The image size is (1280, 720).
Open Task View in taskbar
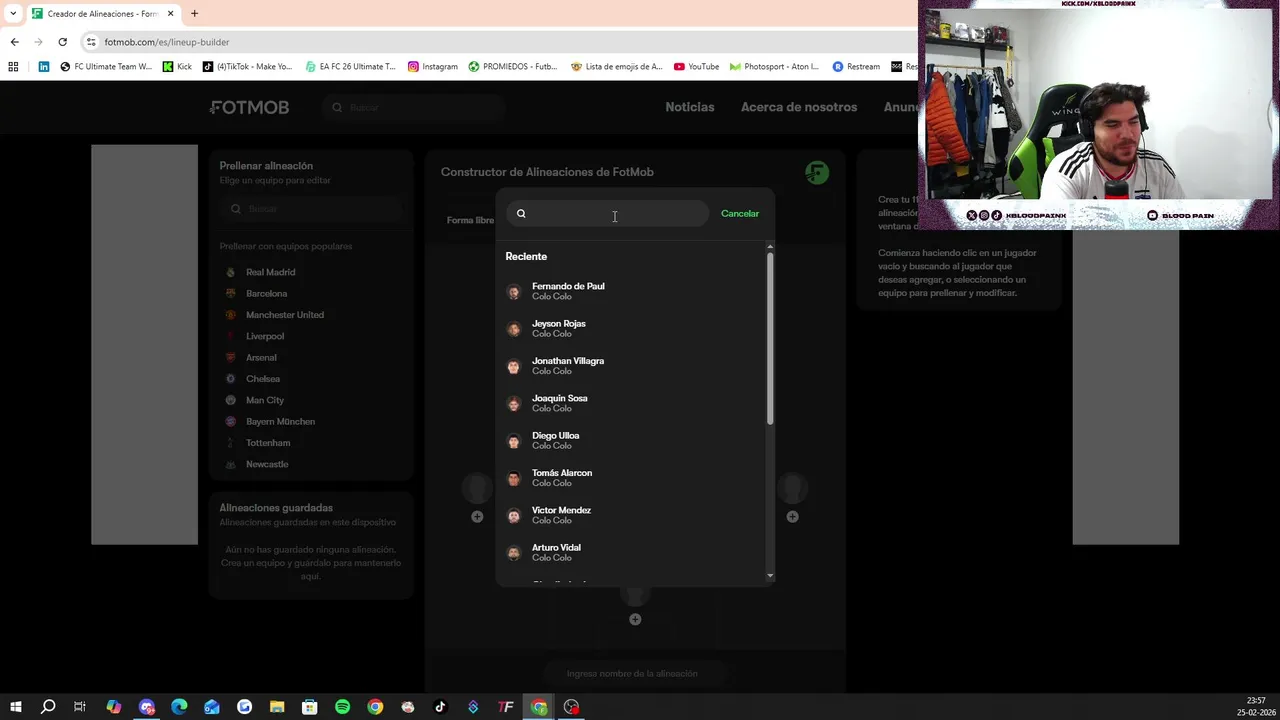coord(80,707)
